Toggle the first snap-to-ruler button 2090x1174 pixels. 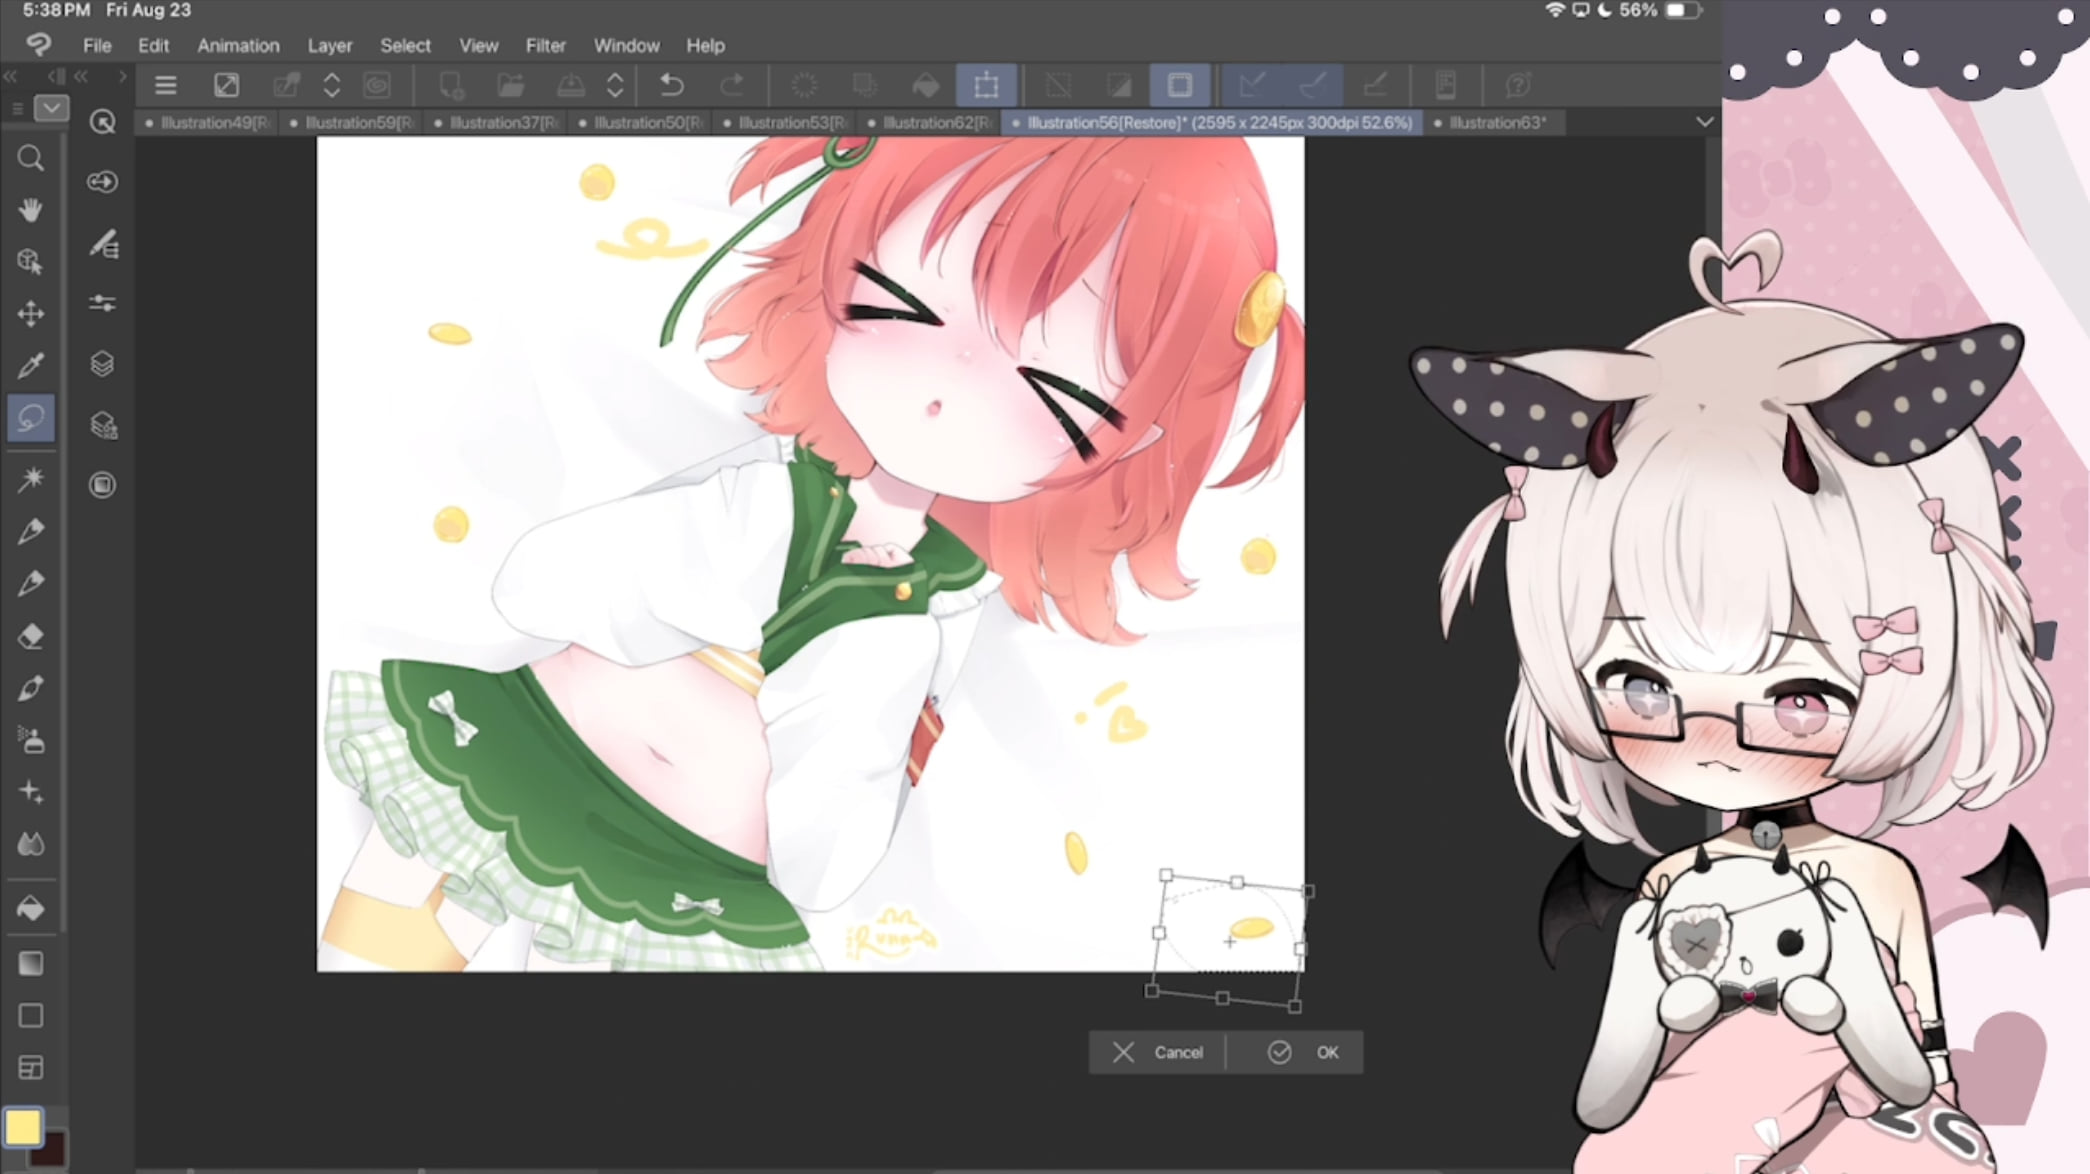point(1251,85)
